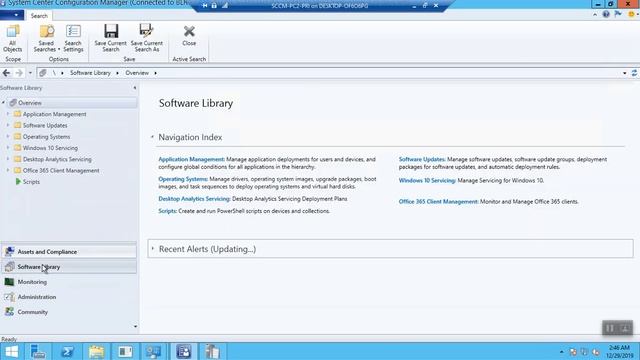Go back with the navigation arrow
The height and width of the screenshot is (360, 640).
6,73
